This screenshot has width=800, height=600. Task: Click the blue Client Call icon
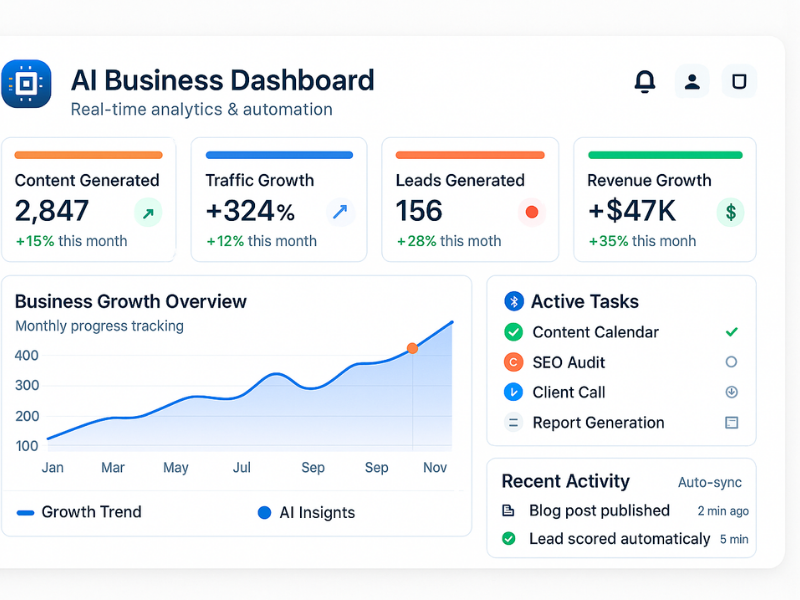513,392
